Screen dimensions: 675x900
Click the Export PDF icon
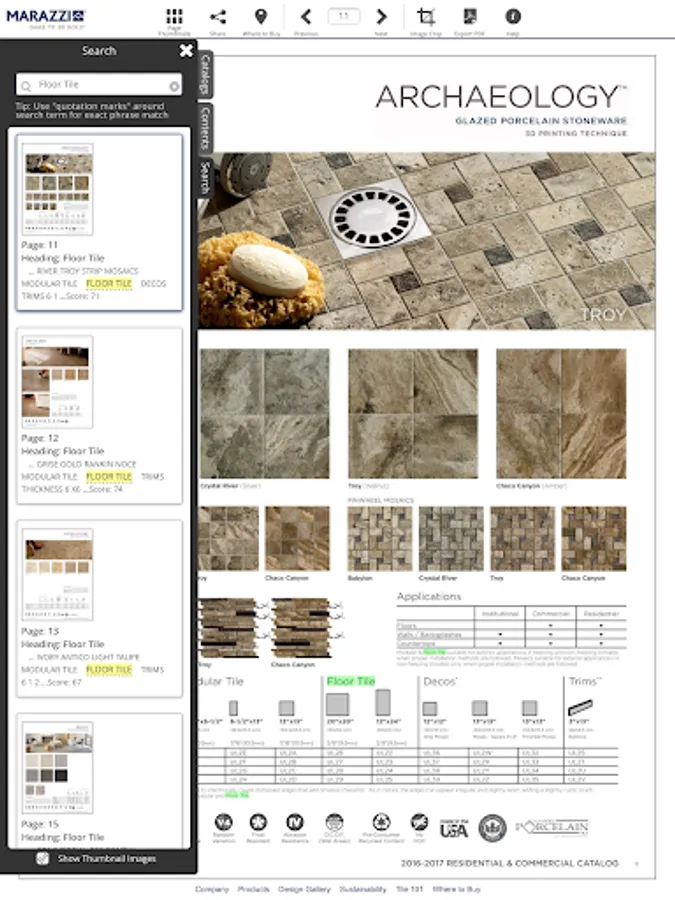(470, 16)
